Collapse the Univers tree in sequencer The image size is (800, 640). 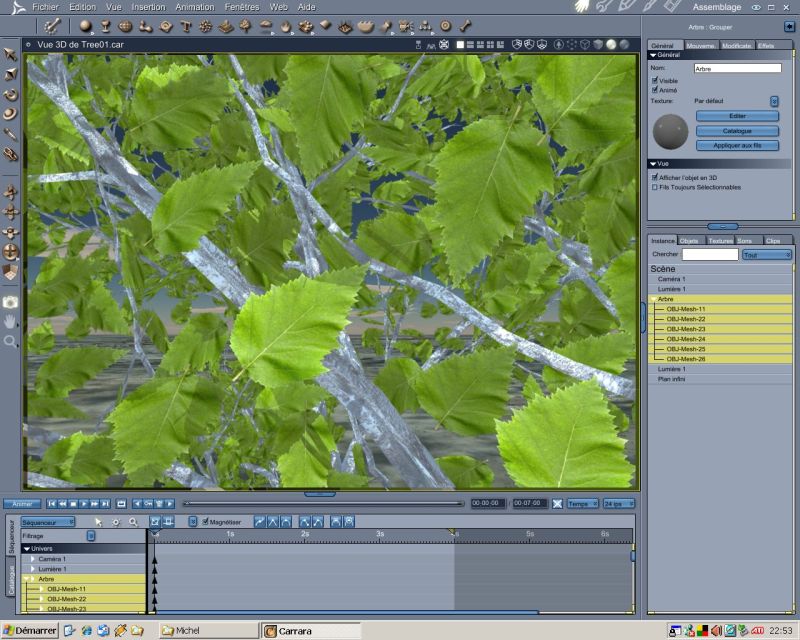[x=27, y=549]
